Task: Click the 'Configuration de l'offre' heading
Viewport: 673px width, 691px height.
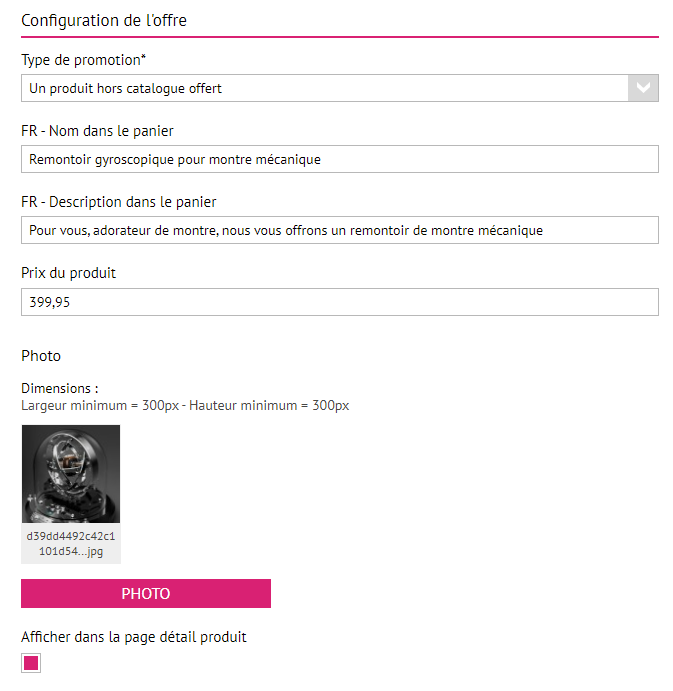Action: pyautogui.click(x=104, y=20)
